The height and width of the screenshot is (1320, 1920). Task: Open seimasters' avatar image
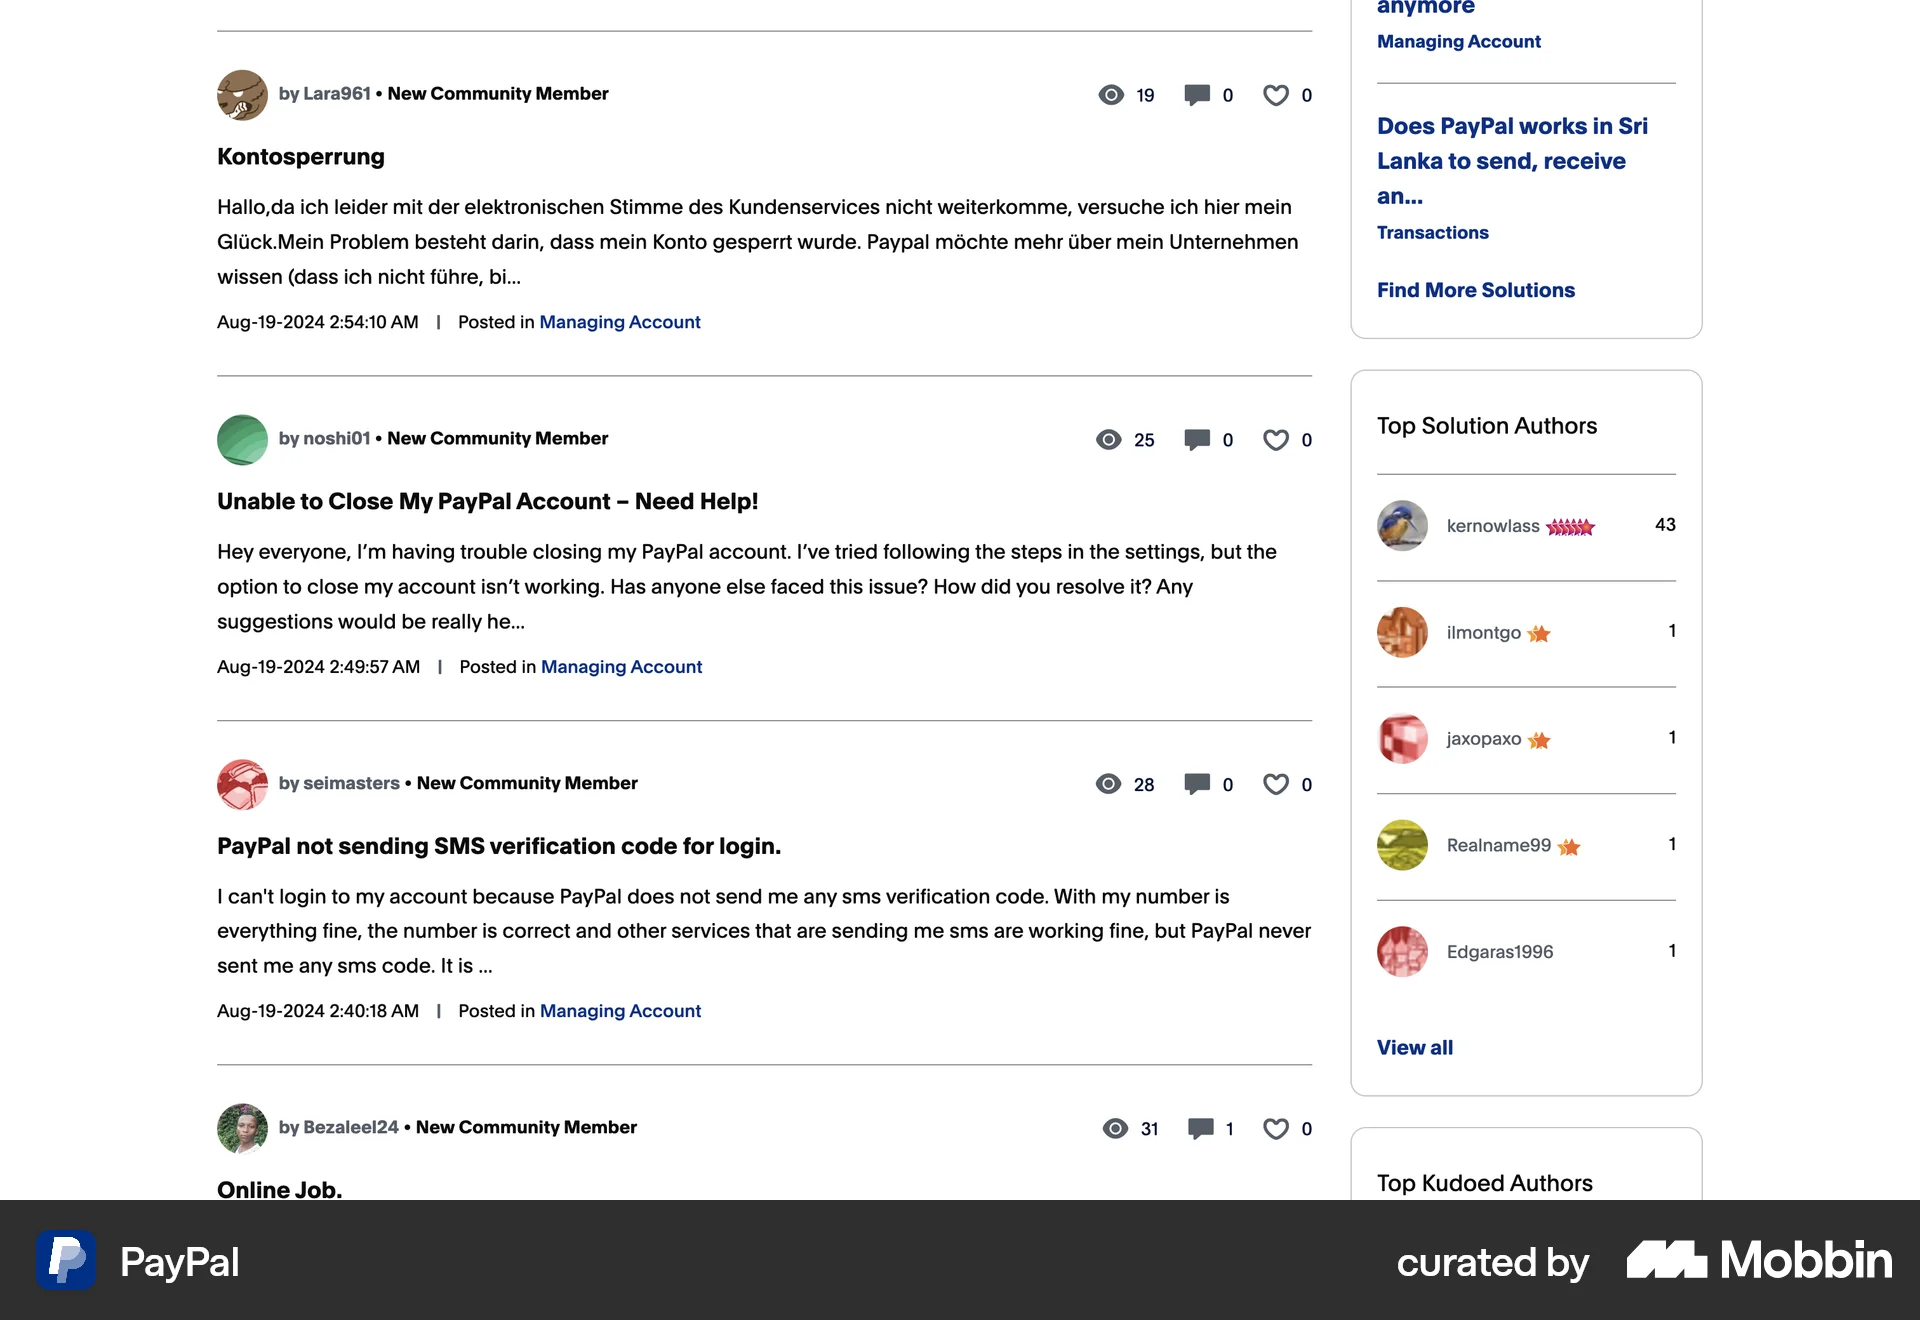(x=242, y=784)
